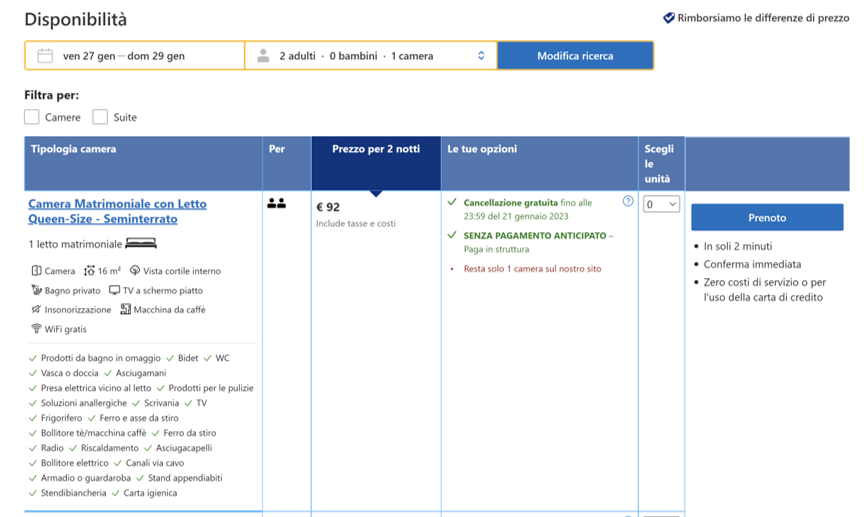
Task: Click the price match shield check icon
Action: [669, 18]
